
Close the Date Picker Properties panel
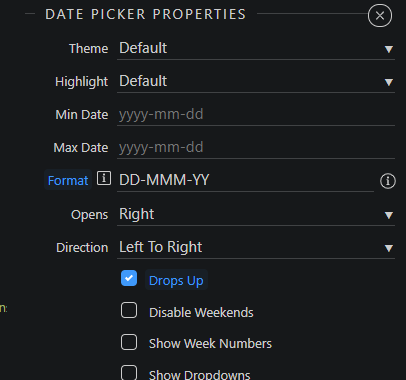(x=380, y=15)
